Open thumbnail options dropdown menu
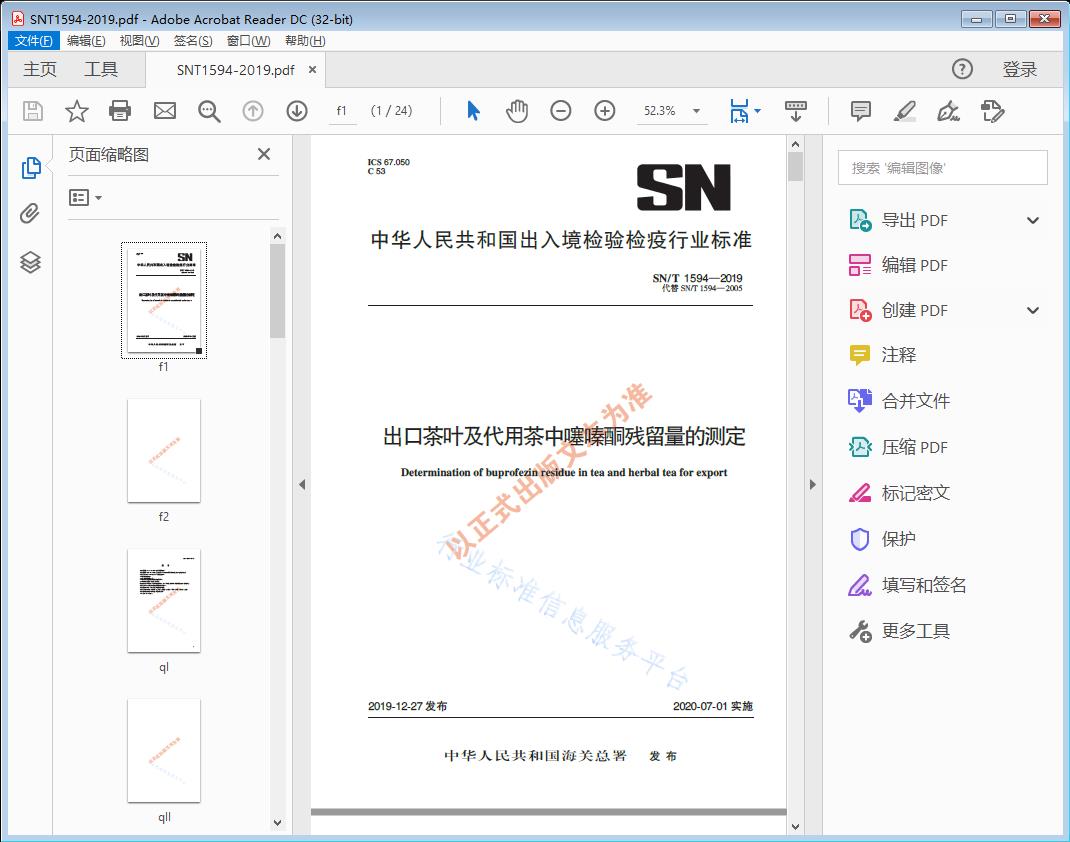 (86, 198)
